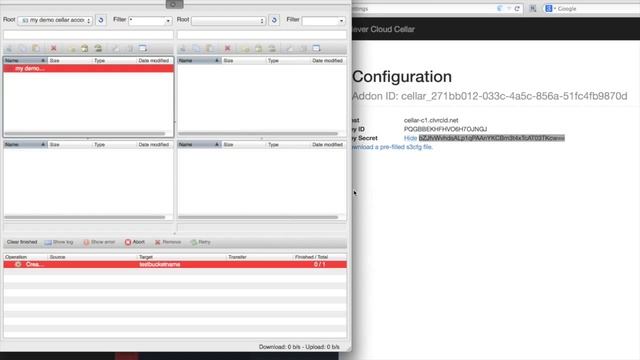Click Clear finished in transfer toolbar

22,242
